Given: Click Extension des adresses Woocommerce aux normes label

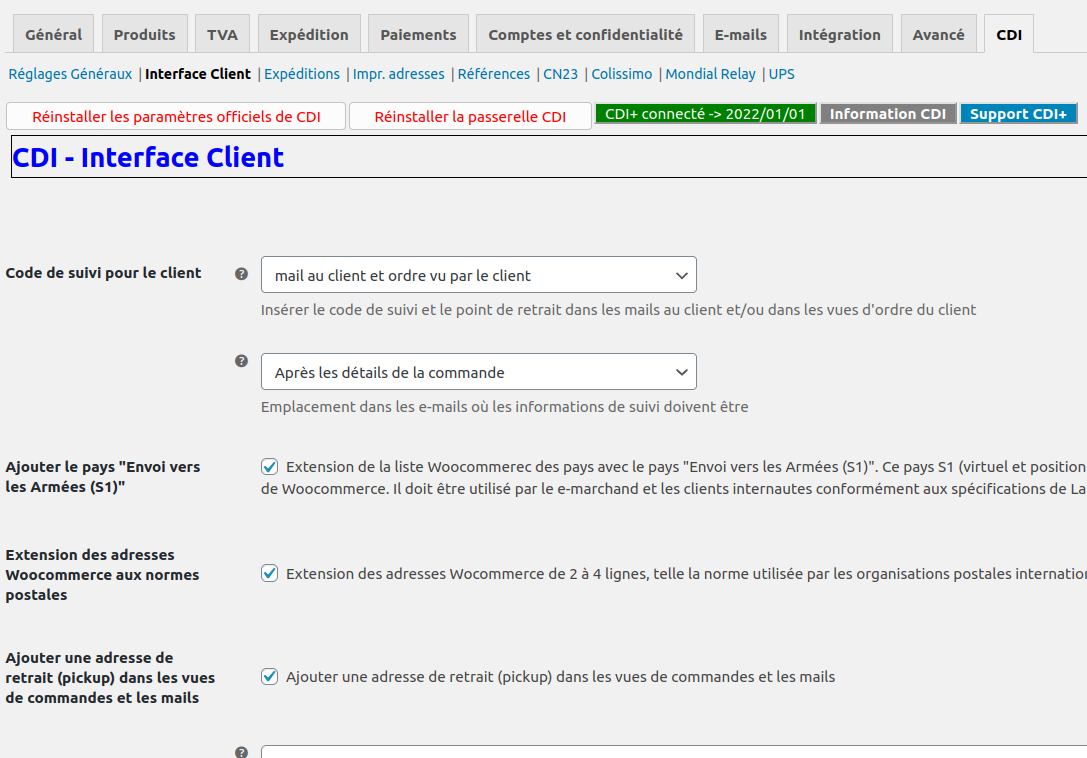Looking at the screenshot, I should pyautogui.click(x=102, y=575).
